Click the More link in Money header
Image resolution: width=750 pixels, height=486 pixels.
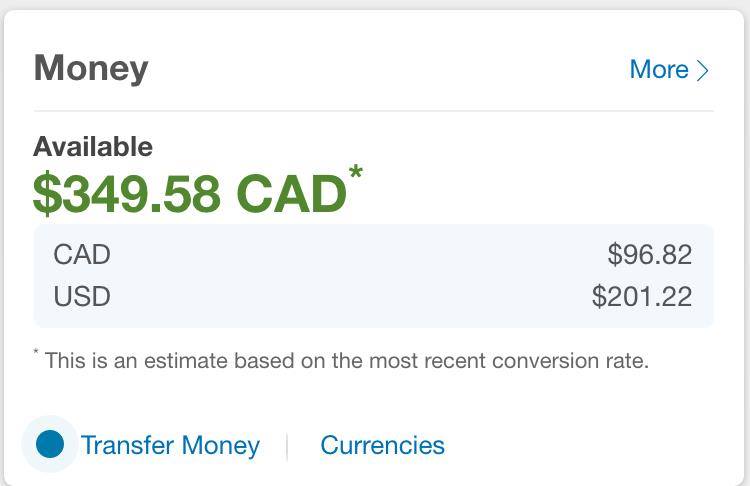pyautogui.click(x=659, y=70)
